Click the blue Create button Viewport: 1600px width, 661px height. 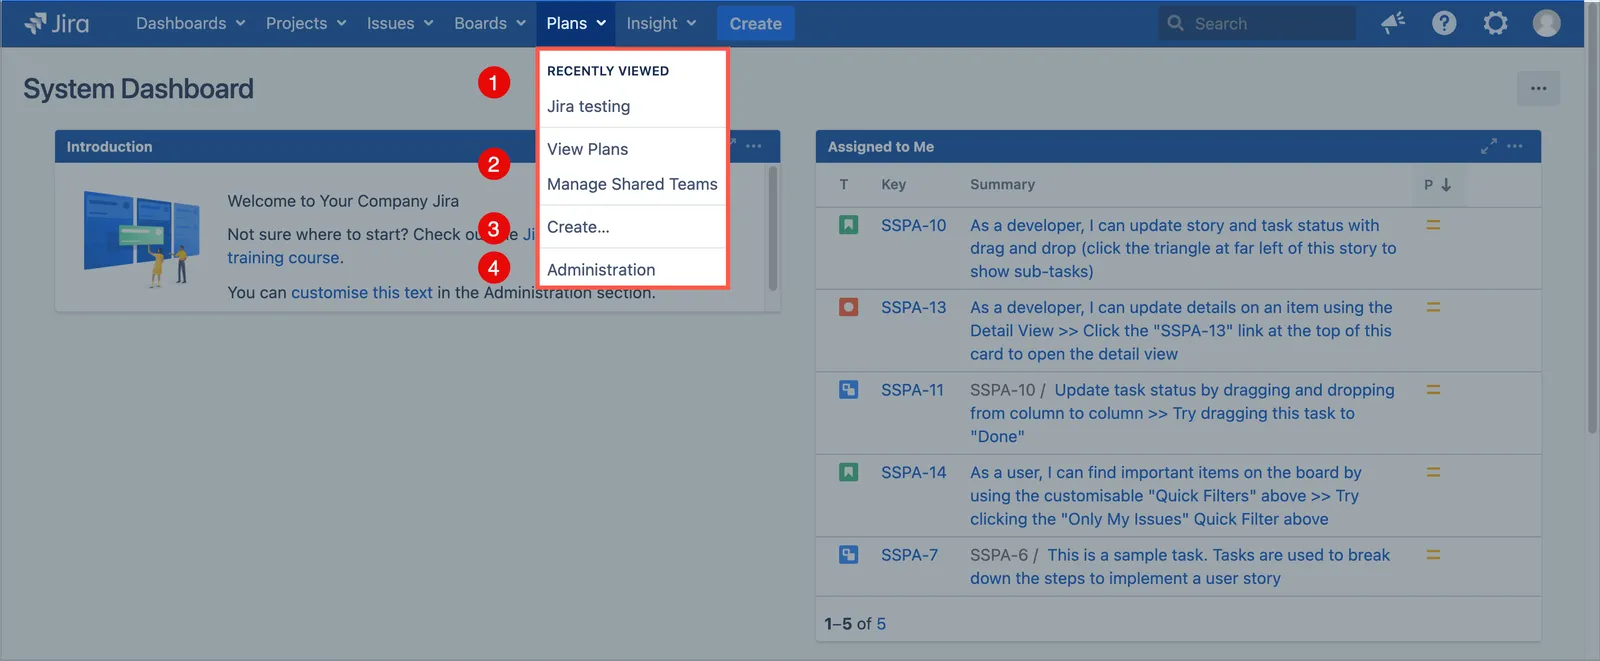pos(755,23)
